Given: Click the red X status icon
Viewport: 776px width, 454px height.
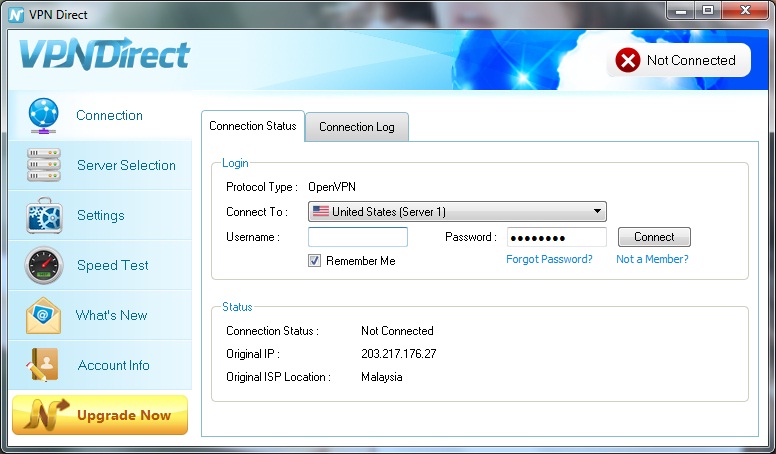Looking at the screenshot, I should 628,60.
